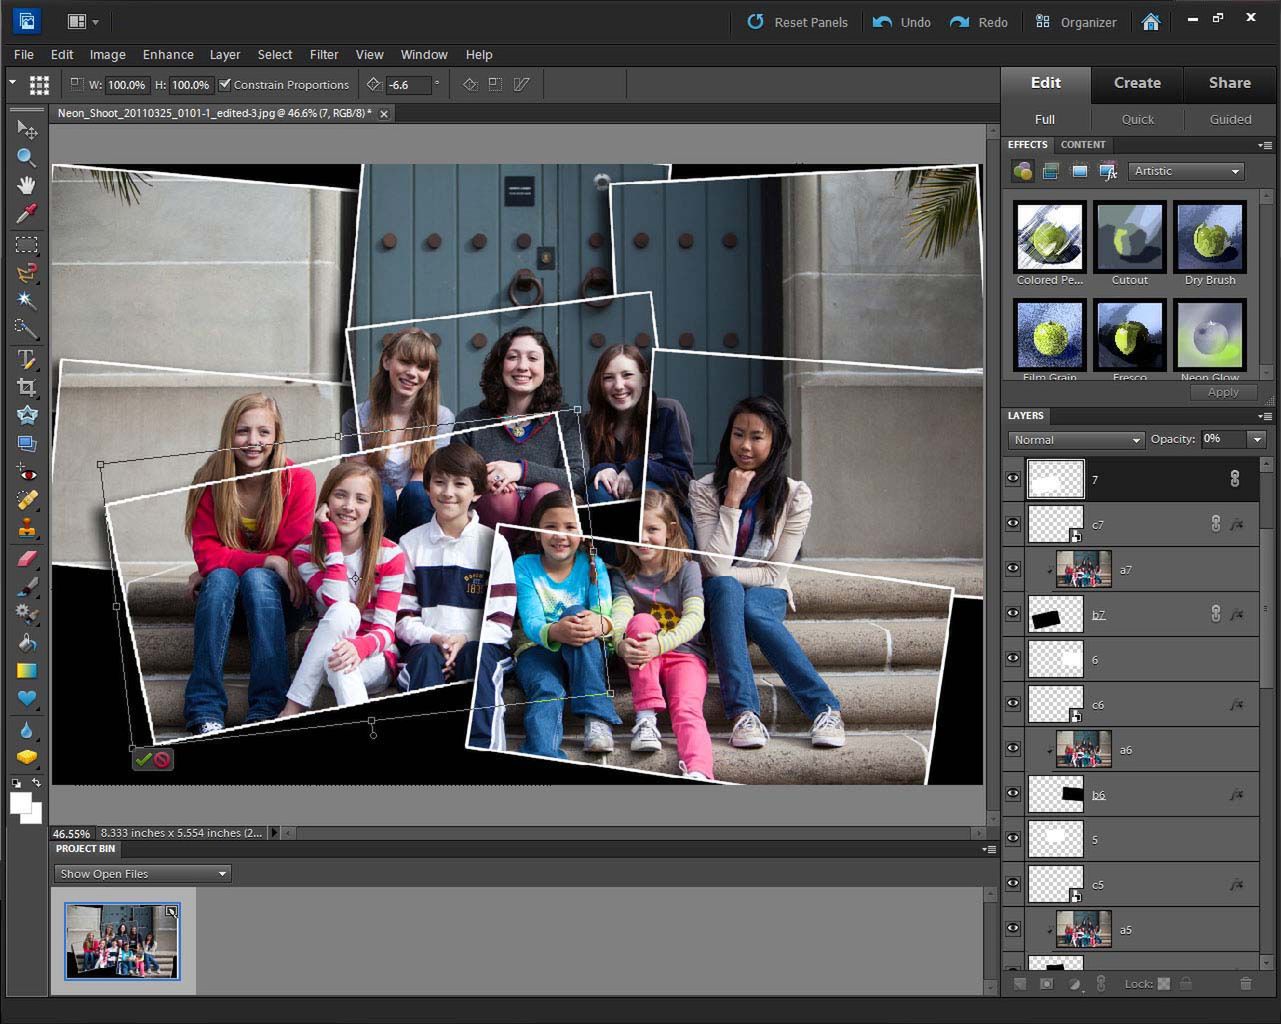This screenshot has width=1281, height=1024.
Task: Hide layer b7 with its eye icon
Action: (1013, 614)
